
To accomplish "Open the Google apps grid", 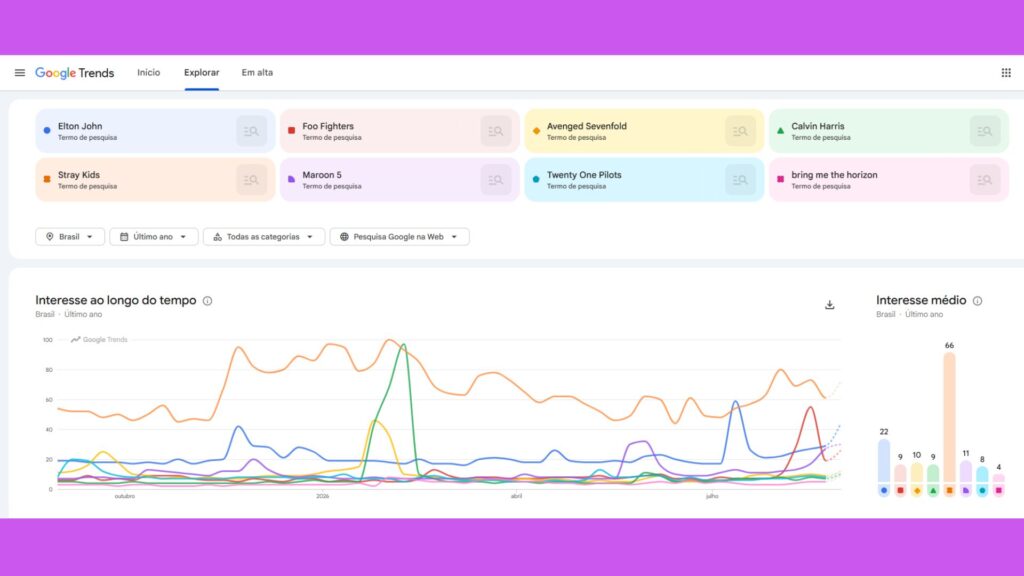I will (1006, 72).
